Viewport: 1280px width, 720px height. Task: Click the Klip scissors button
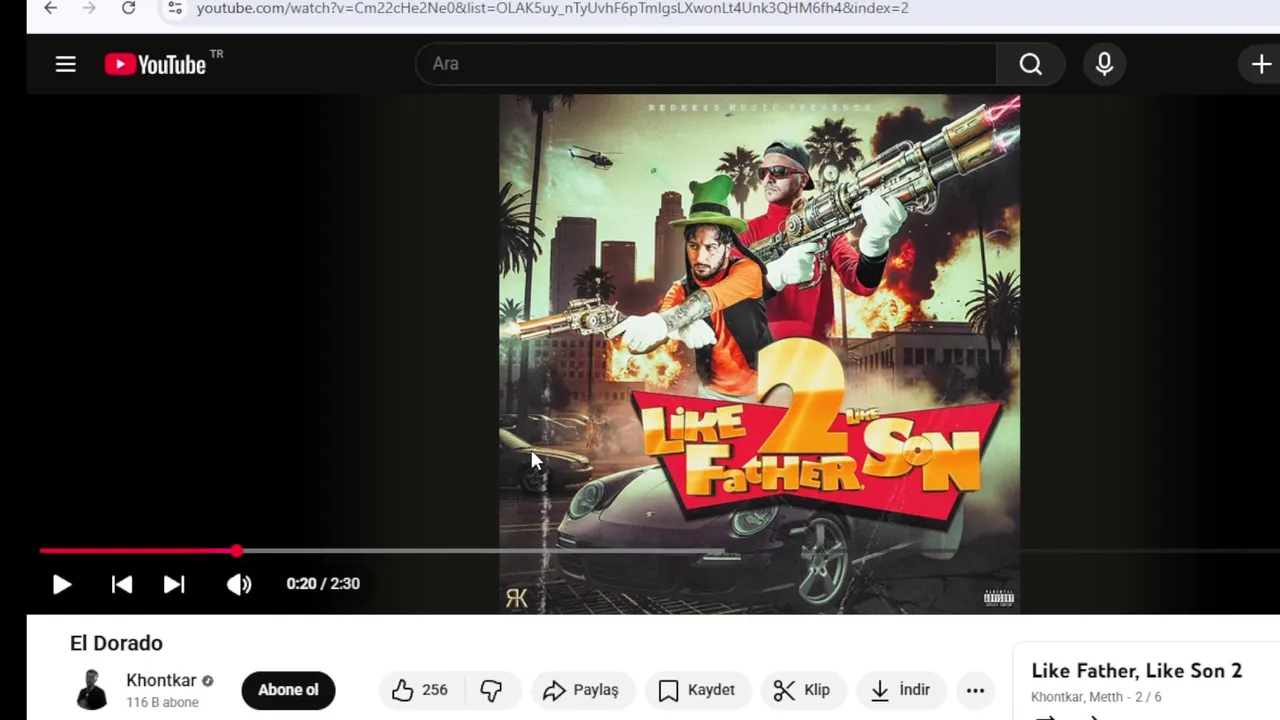pos(803,690)
